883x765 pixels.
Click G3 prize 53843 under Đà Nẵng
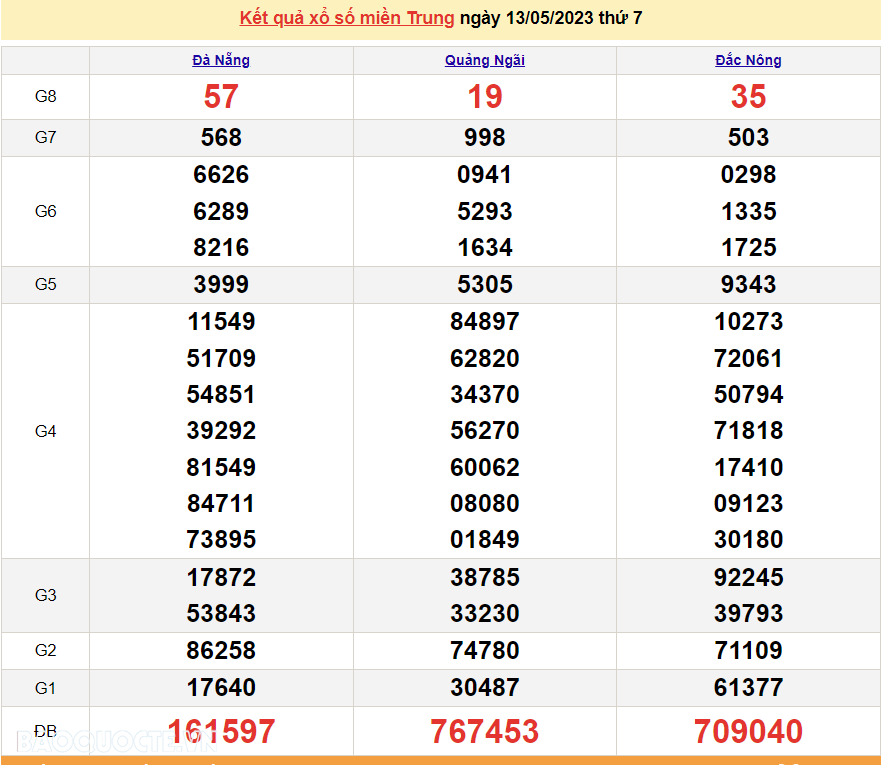220,613
